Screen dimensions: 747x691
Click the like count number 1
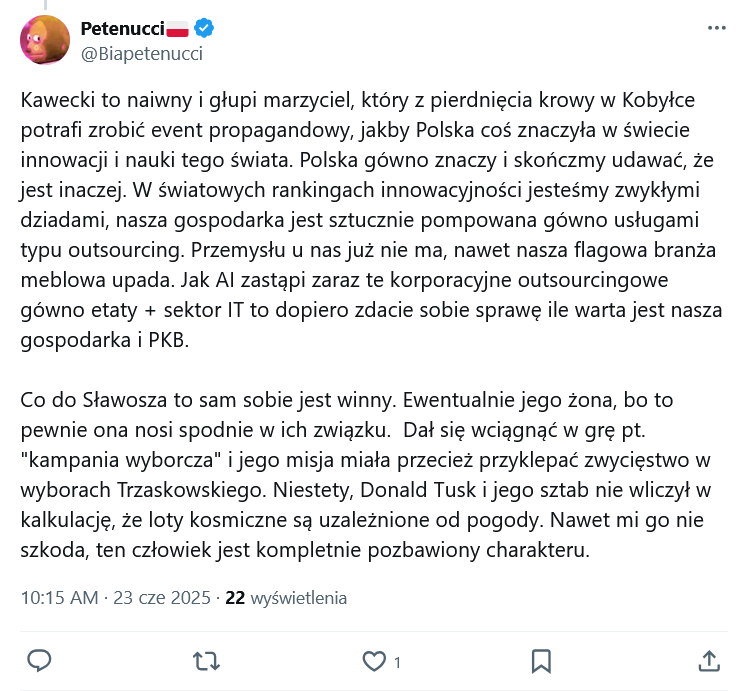(397, 662)
